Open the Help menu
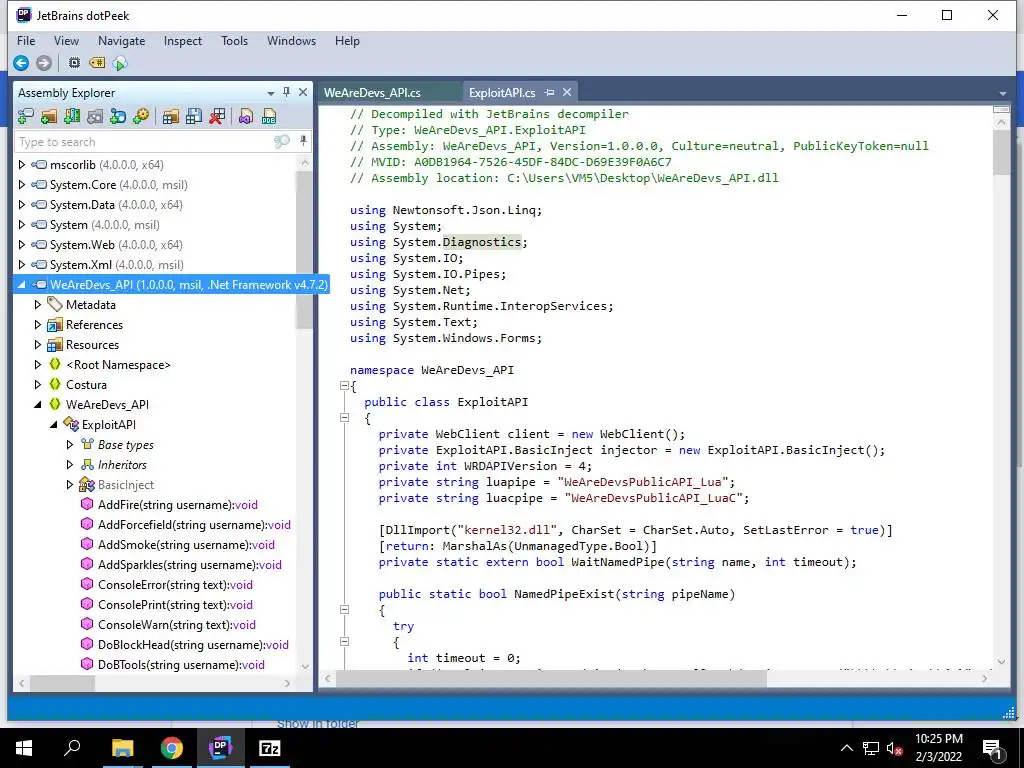The width and height of the screenshot is (1024, 768). point(347,40)
